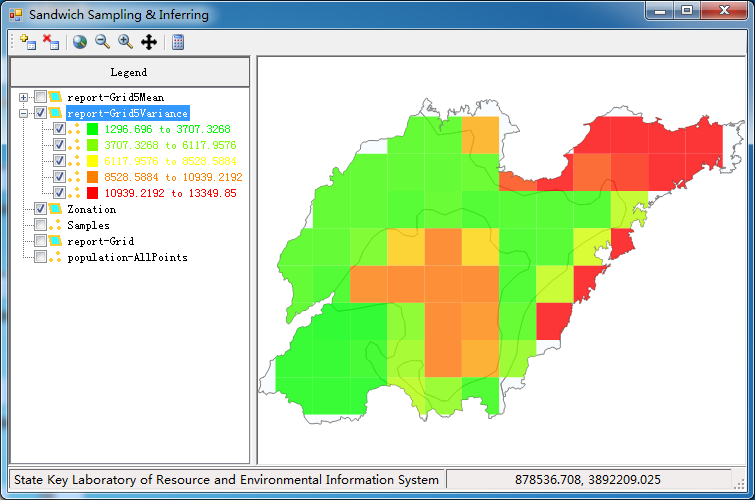Click the lime green 3707.3268 class swatch
Image resolution: width=755 pixels, height=500 pixels.
[92, 145]
